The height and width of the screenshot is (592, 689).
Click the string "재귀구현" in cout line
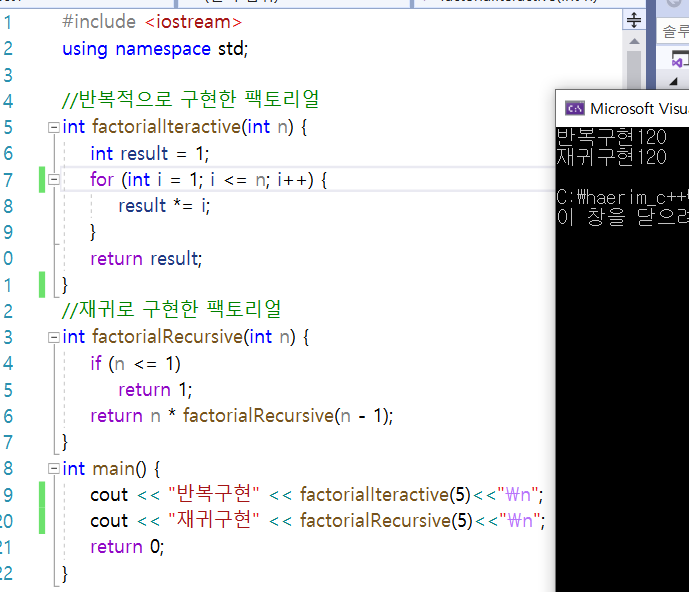tap(214, 520)
